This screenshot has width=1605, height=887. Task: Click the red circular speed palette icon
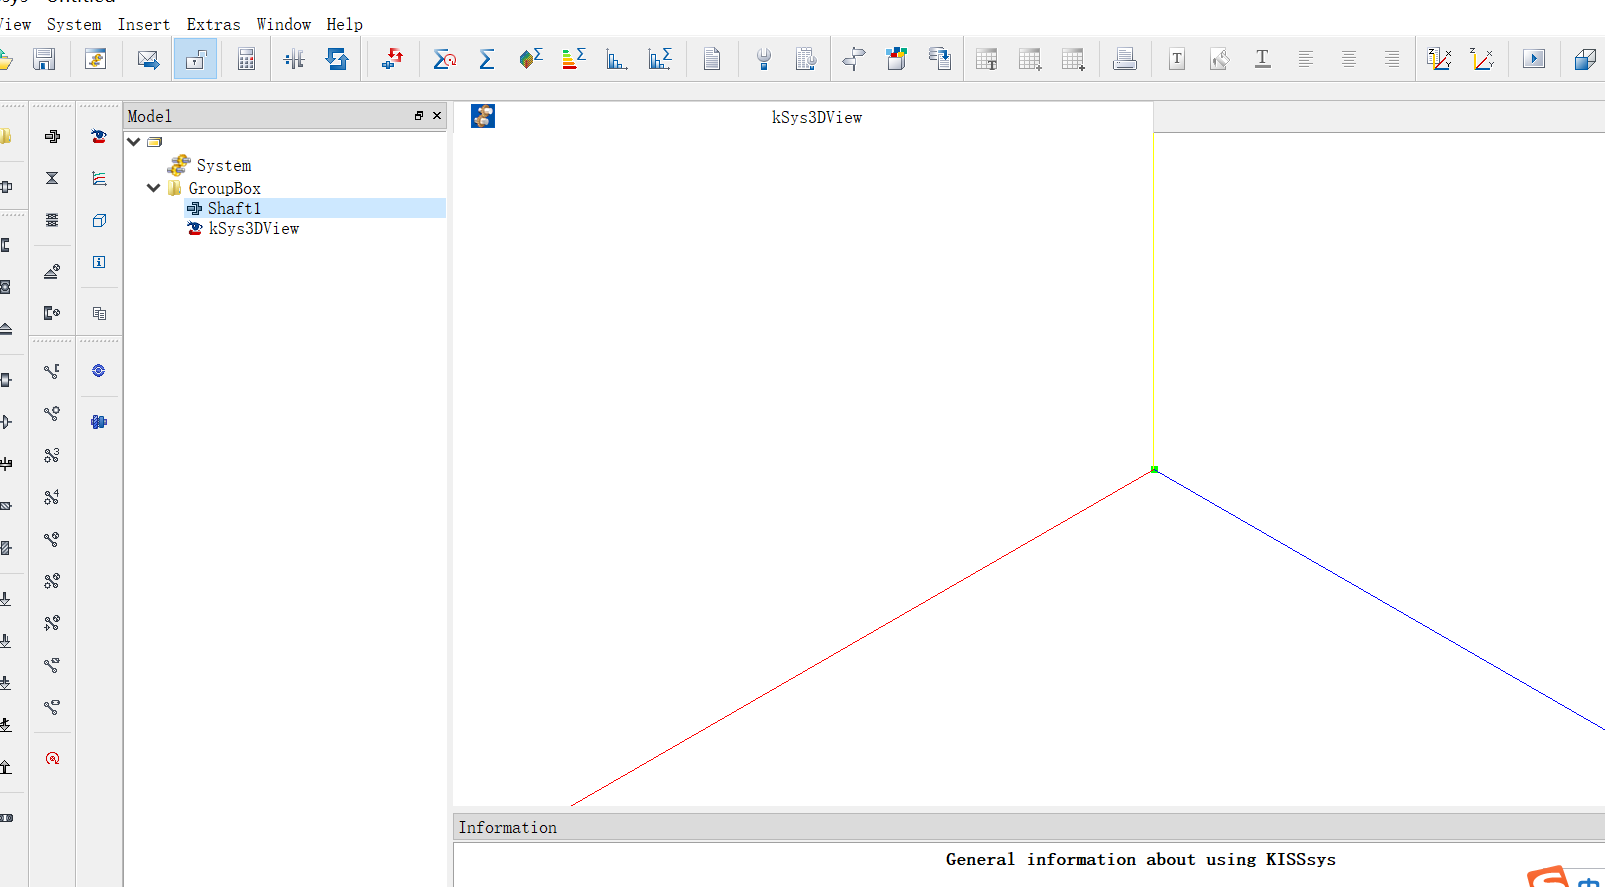[52, 758]
